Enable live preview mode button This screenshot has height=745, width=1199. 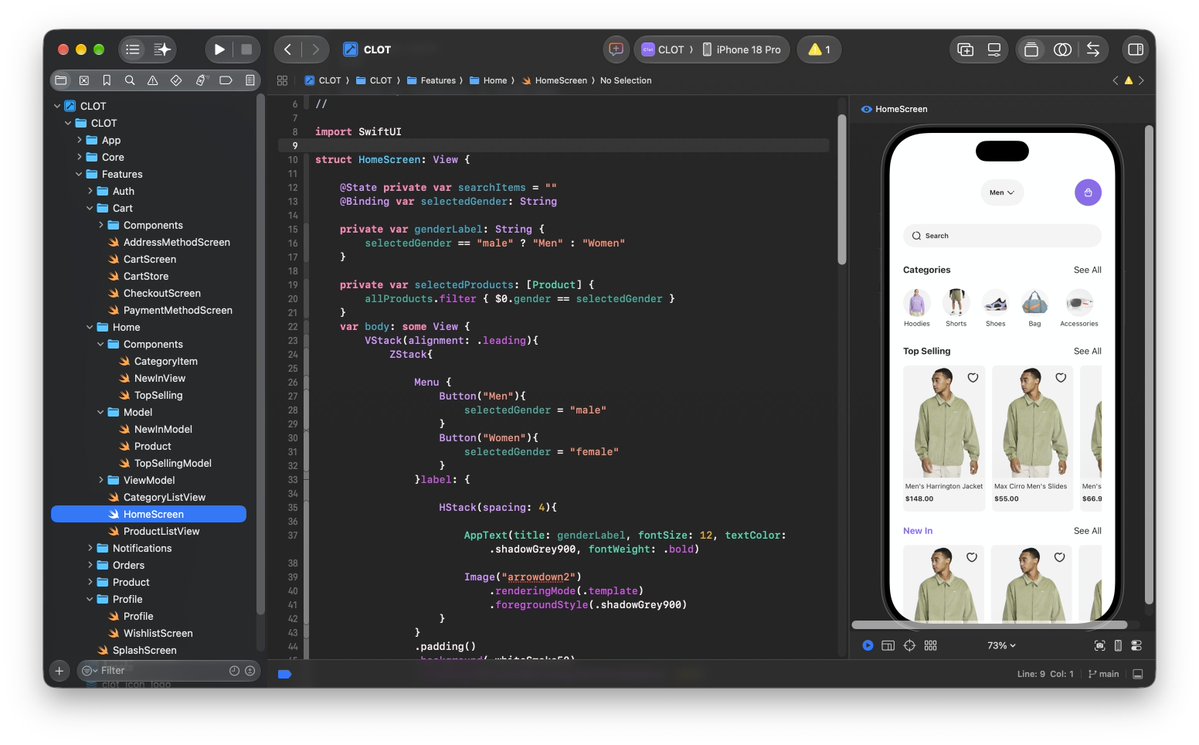pos(867,646)
